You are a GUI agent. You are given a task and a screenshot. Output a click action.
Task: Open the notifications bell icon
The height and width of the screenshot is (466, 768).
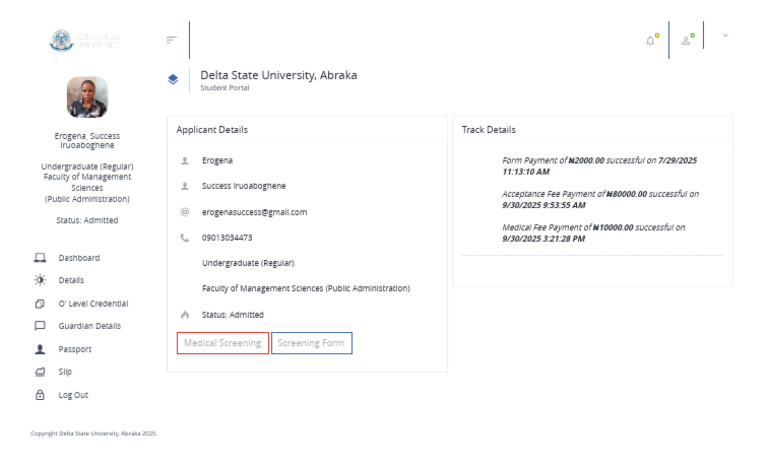(651, 40)
